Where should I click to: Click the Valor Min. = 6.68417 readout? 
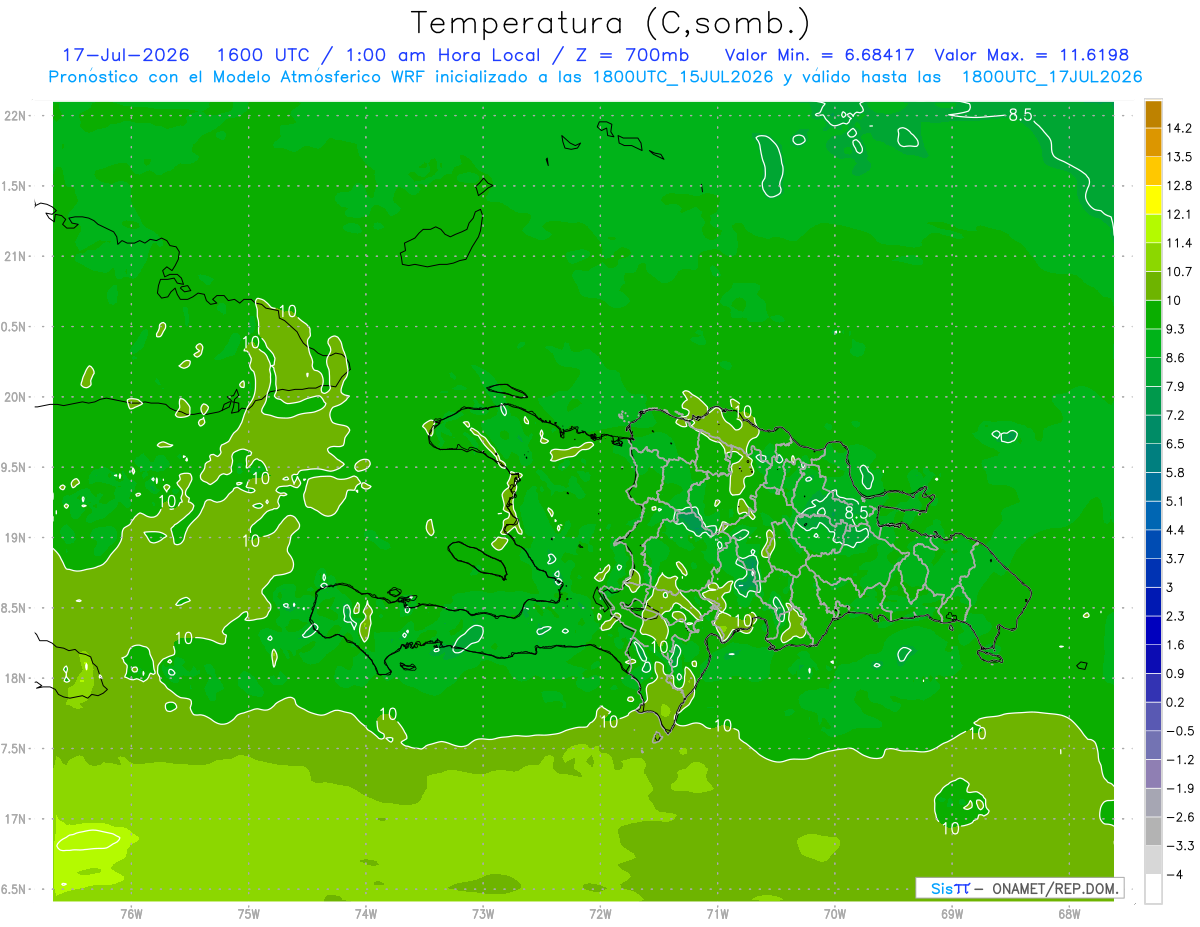(x=820, y=55)
